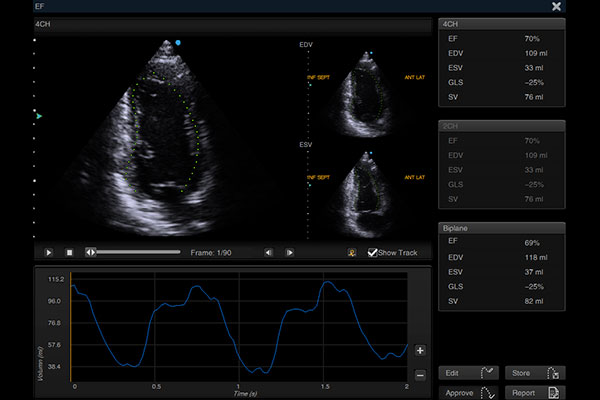Image resolution: width=600 pixels, height=400 pixels.
Task: Click the blue volume curve in the graph
Action: pyautogui.click(x=239, y=327)
